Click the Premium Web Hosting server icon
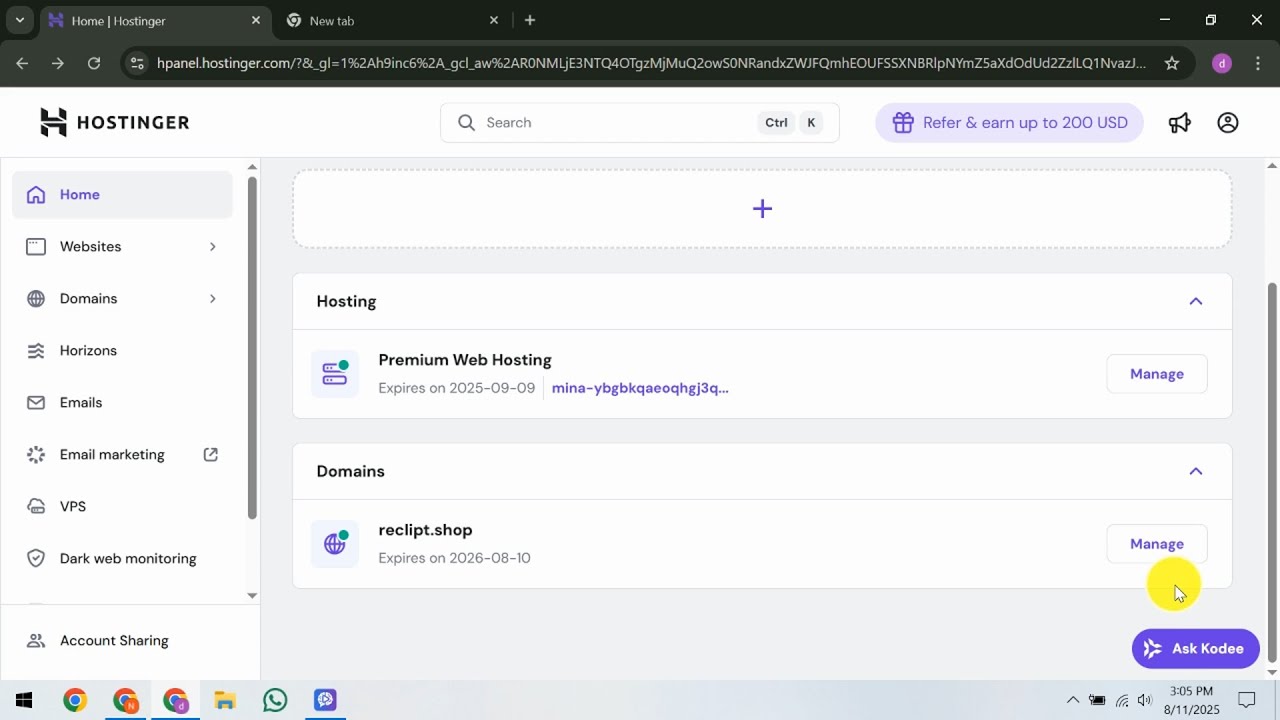 coord(335,374)
